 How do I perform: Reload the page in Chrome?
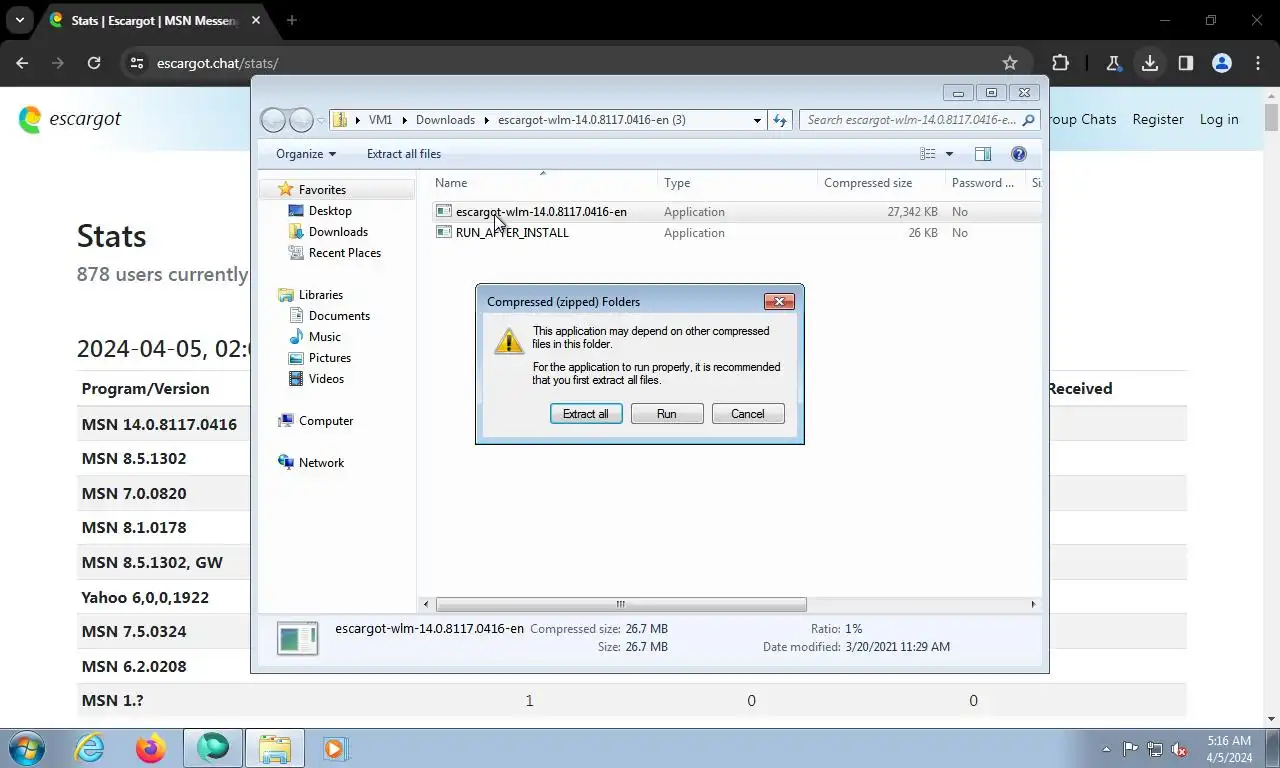click(94, 63)
